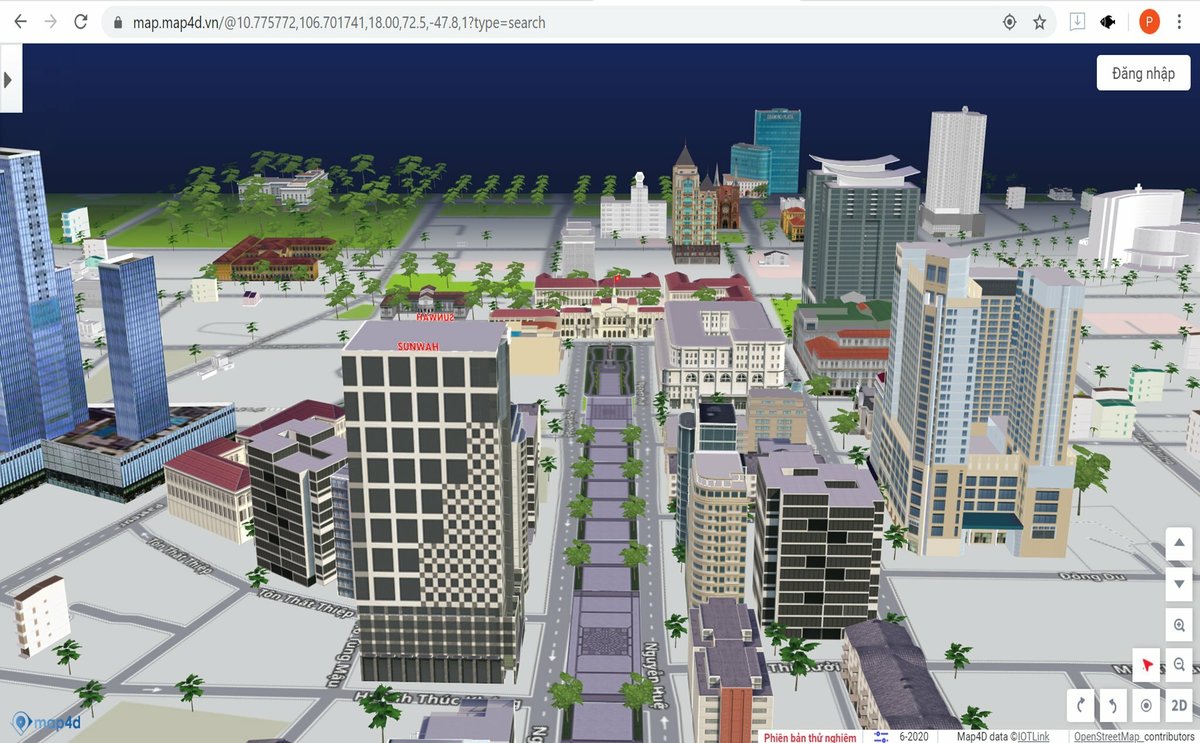
Task: Expand the collapsed left side panel
Action: tap(9, 78)
